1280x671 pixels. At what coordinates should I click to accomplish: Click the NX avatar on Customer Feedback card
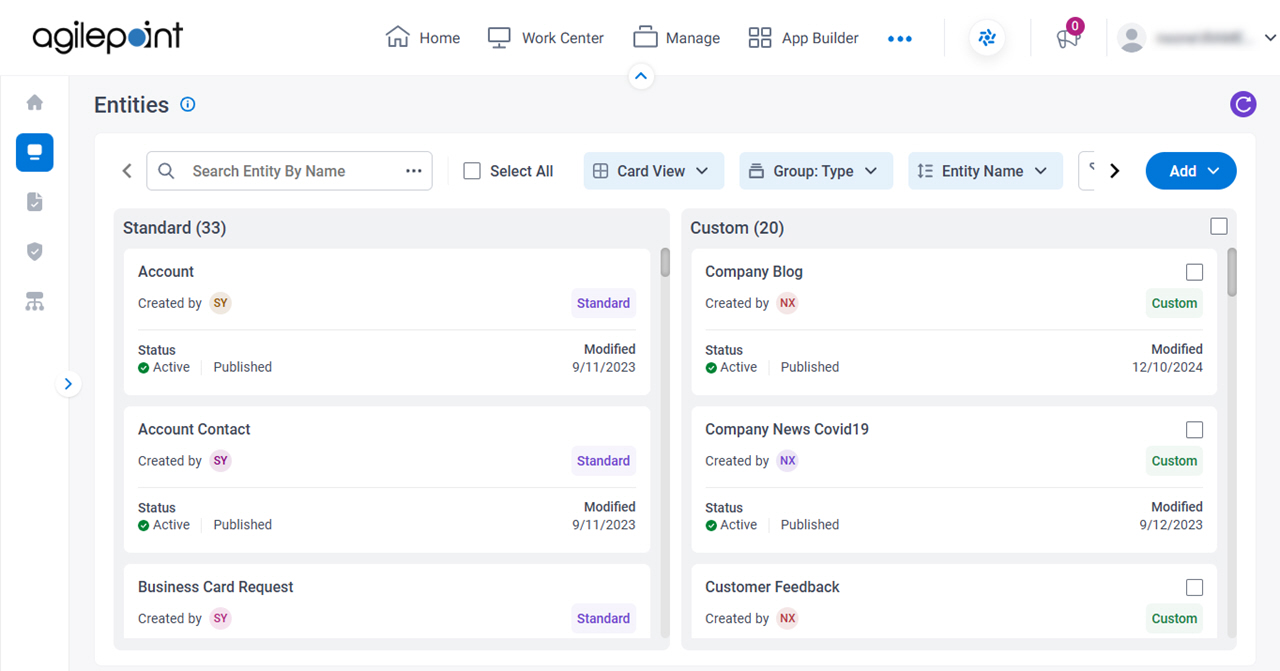[x=788, y=618]
